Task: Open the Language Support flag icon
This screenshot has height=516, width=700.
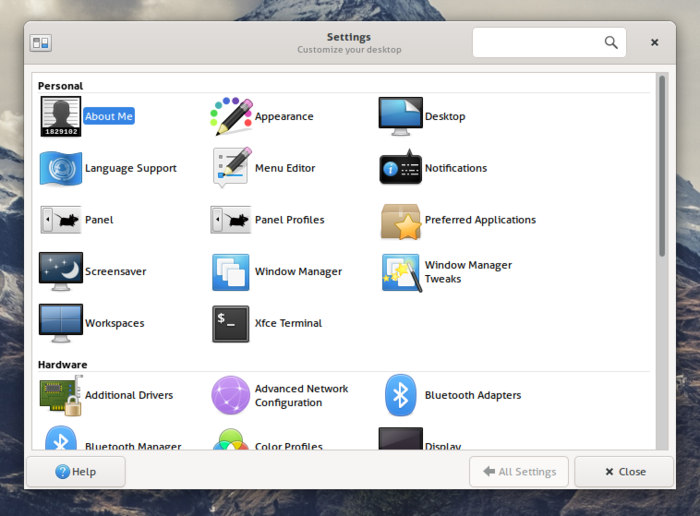Action: 61,168
